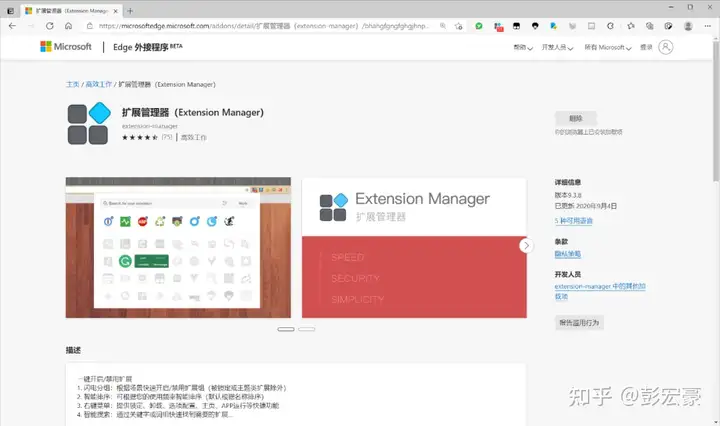720x426 pixels.
Task: Open the tab actions icon at top-left
Action: 10,11
